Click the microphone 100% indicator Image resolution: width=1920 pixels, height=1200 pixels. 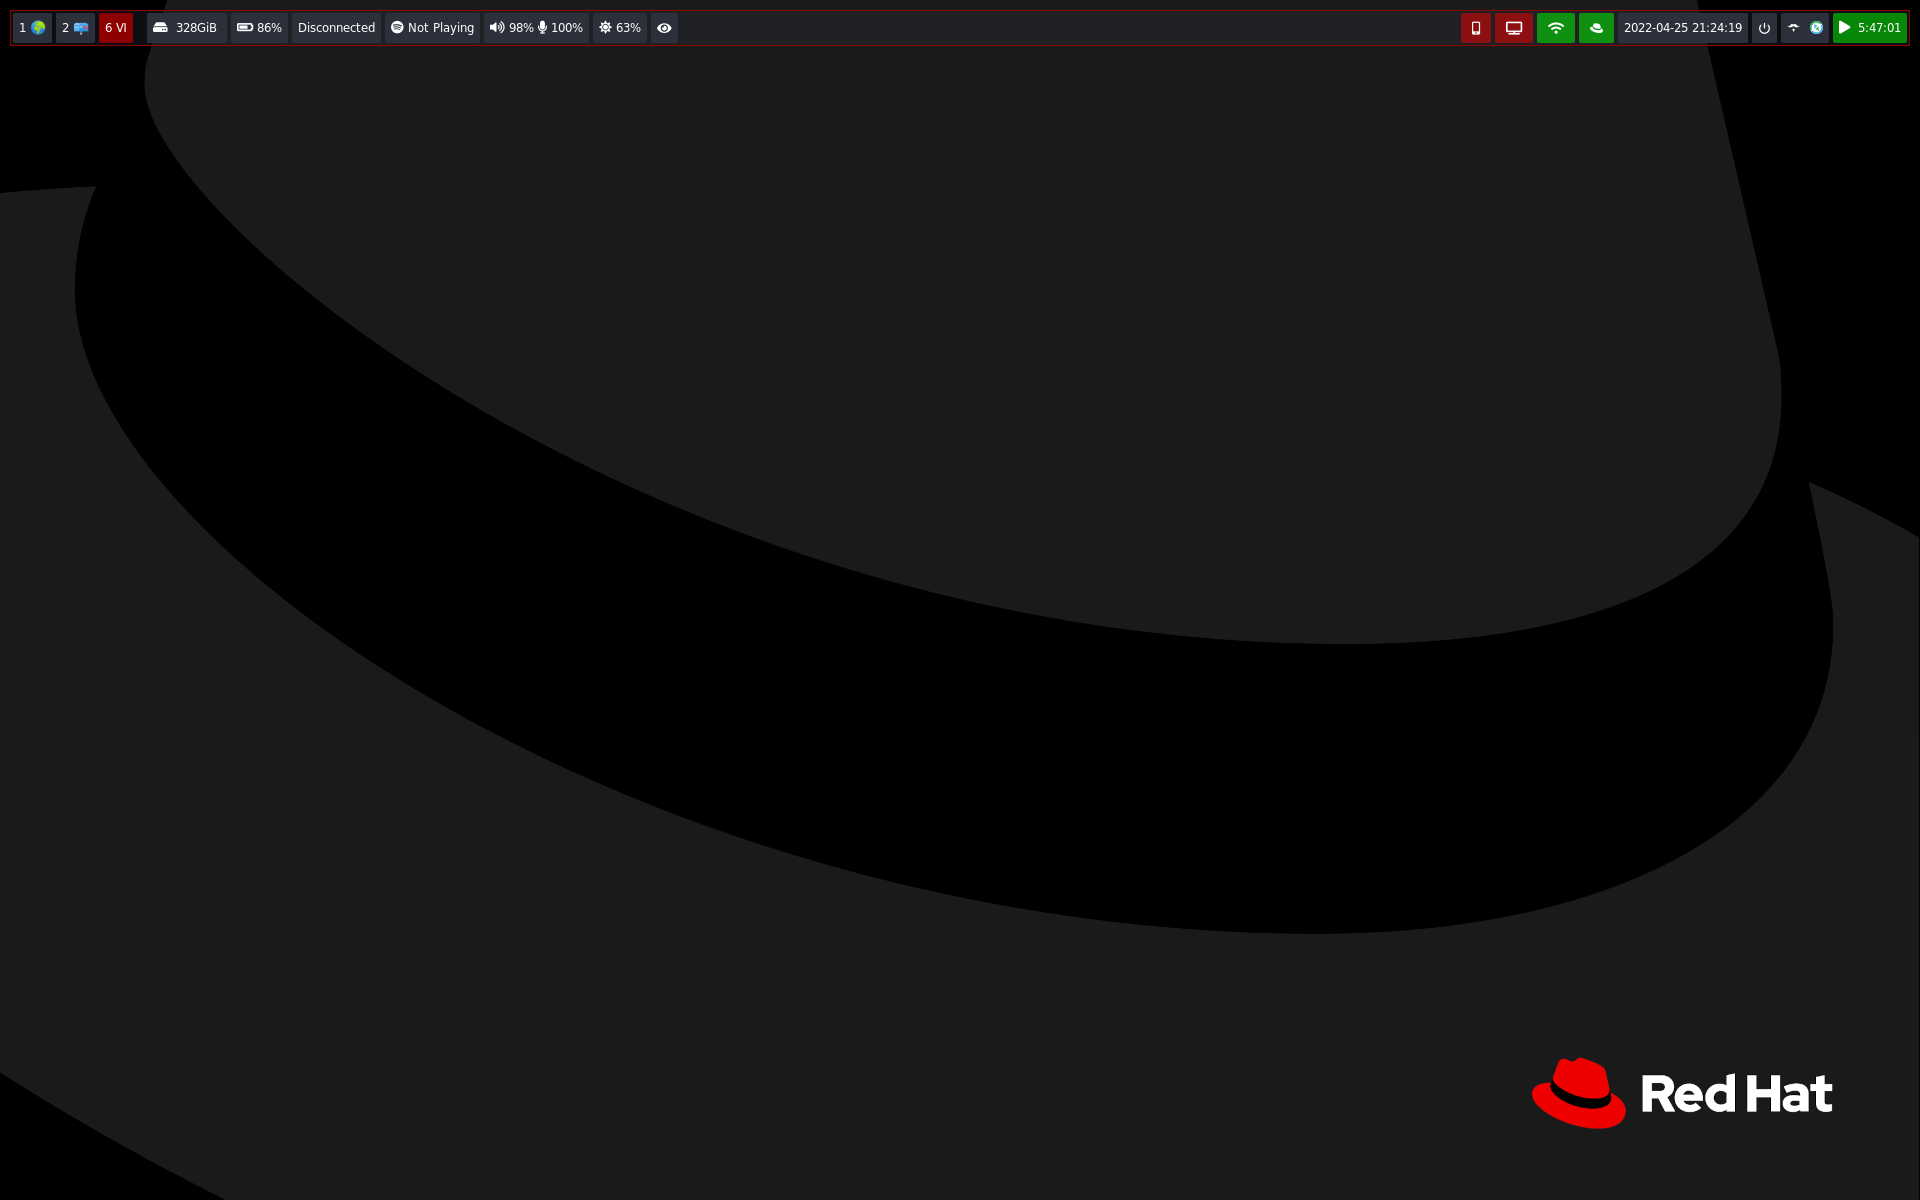562,28
